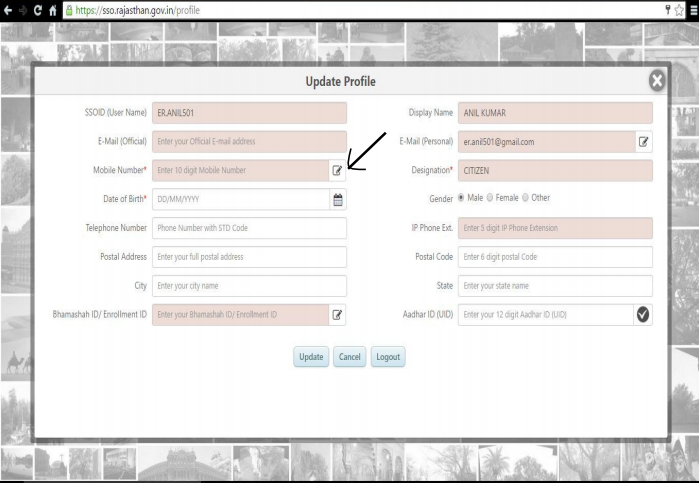699x485 pixels.
Task: Open the Date of Birth calendar picker
Action: tap(338, 199)
